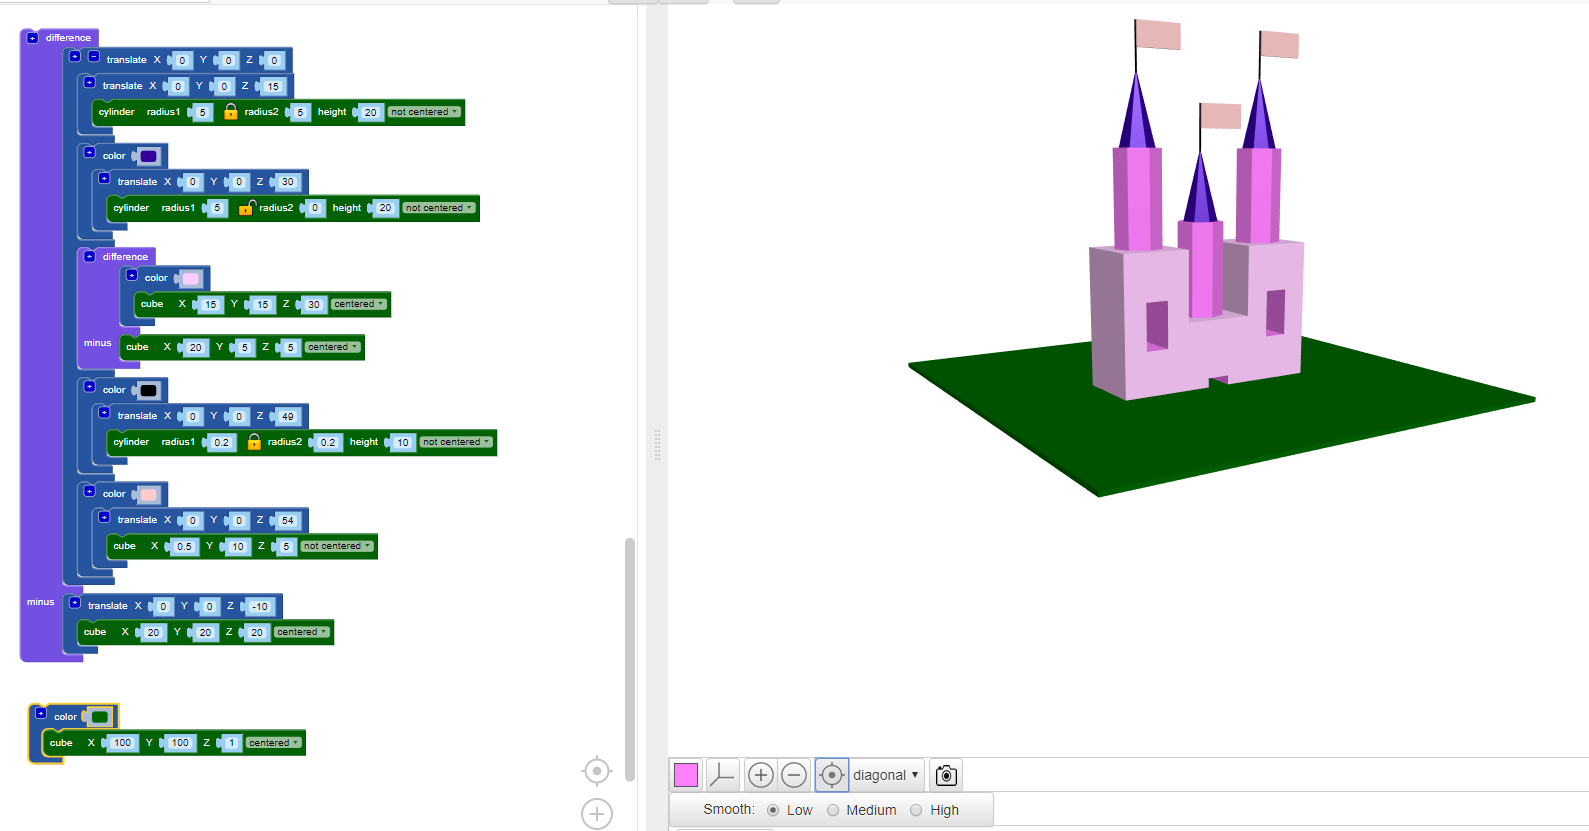
Task: Toggle the axes display button
Action: (x=721, y=775)
